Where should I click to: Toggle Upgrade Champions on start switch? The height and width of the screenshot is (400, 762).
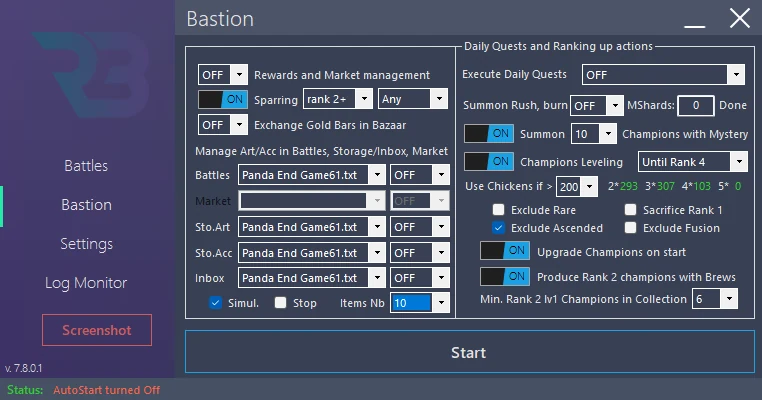click(505, 251)
